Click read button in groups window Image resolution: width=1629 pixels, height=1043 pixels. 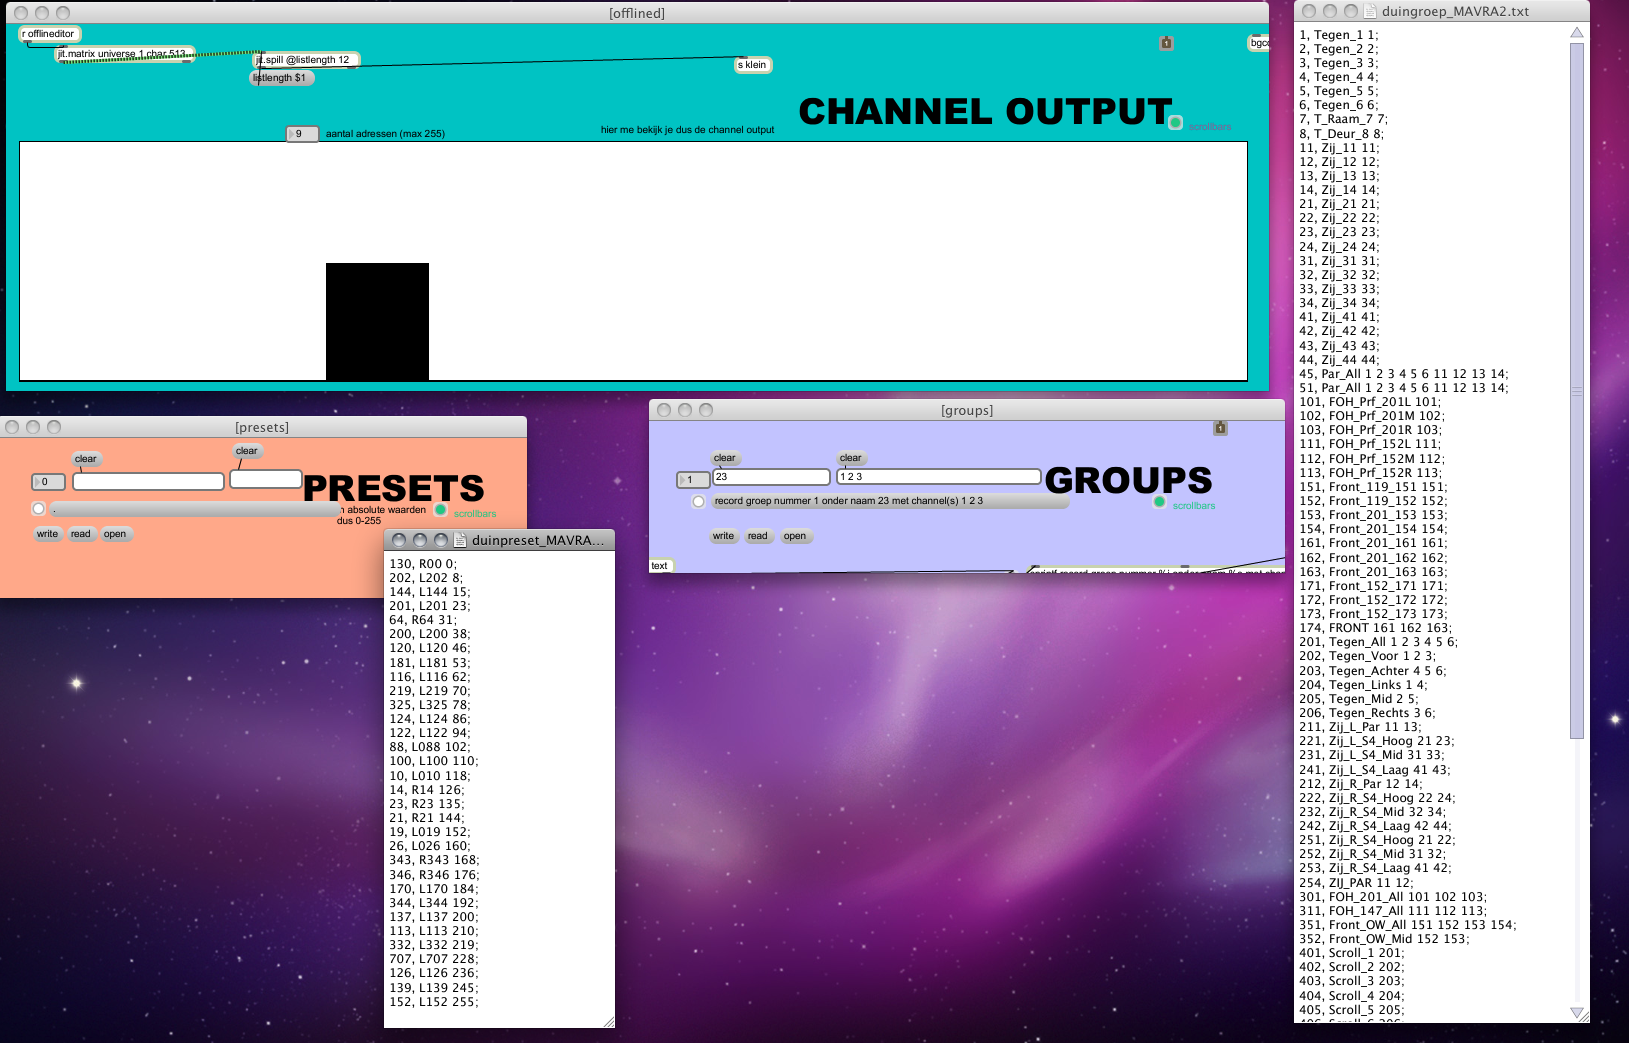758,536
